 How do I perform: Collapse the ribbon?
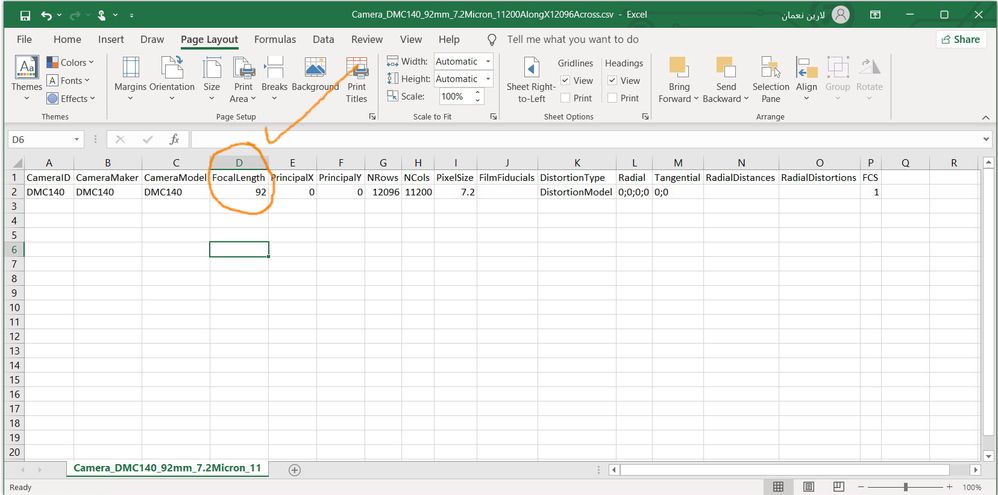[x=986, y=118]
